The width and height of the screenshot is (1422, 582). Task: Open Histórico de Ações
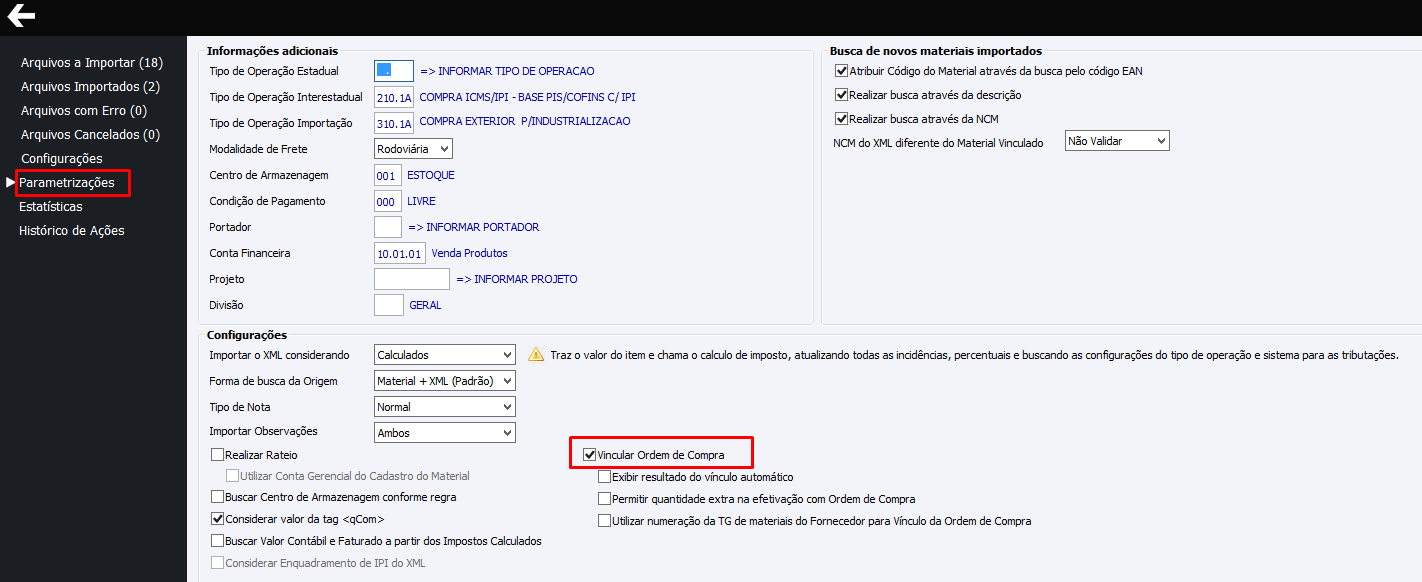[72, 230]
